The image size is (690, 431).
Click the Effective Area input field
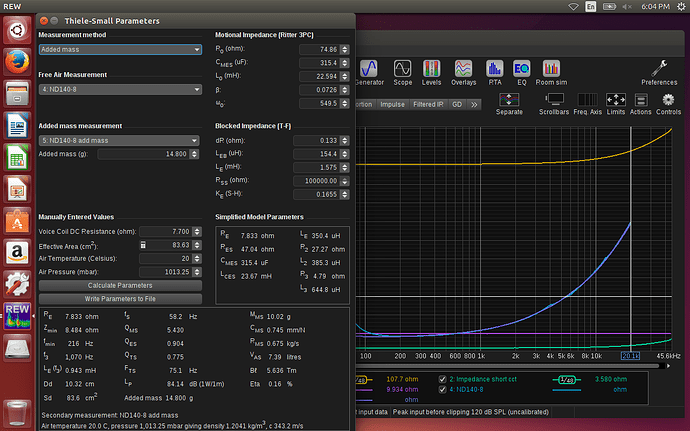[169, 245]
